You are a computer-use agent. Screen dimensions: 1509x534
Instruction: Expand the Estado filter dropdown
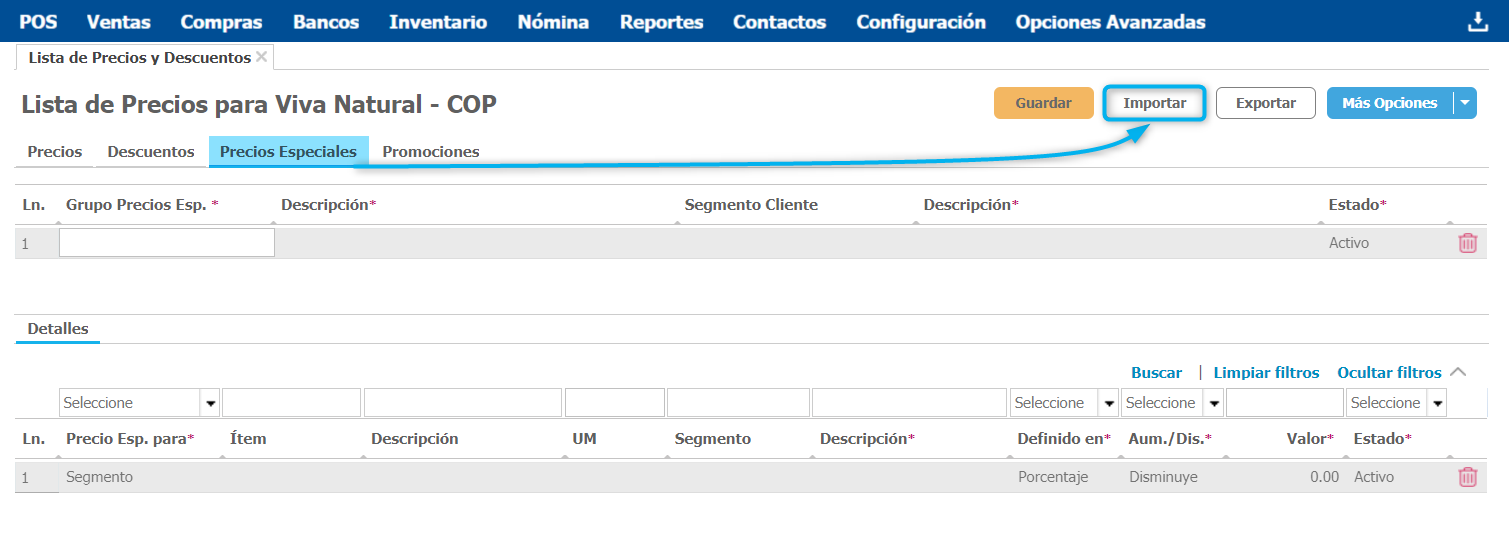(1437, 403)
